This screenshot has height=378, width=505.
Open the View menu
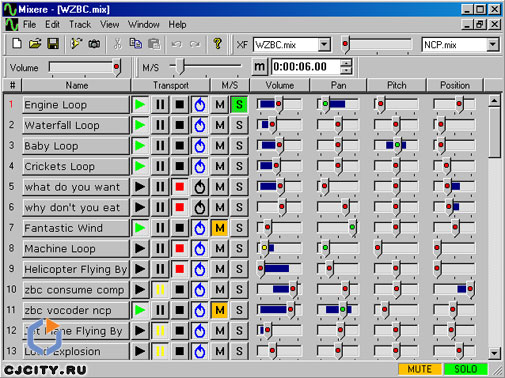[x=110, y=25]
